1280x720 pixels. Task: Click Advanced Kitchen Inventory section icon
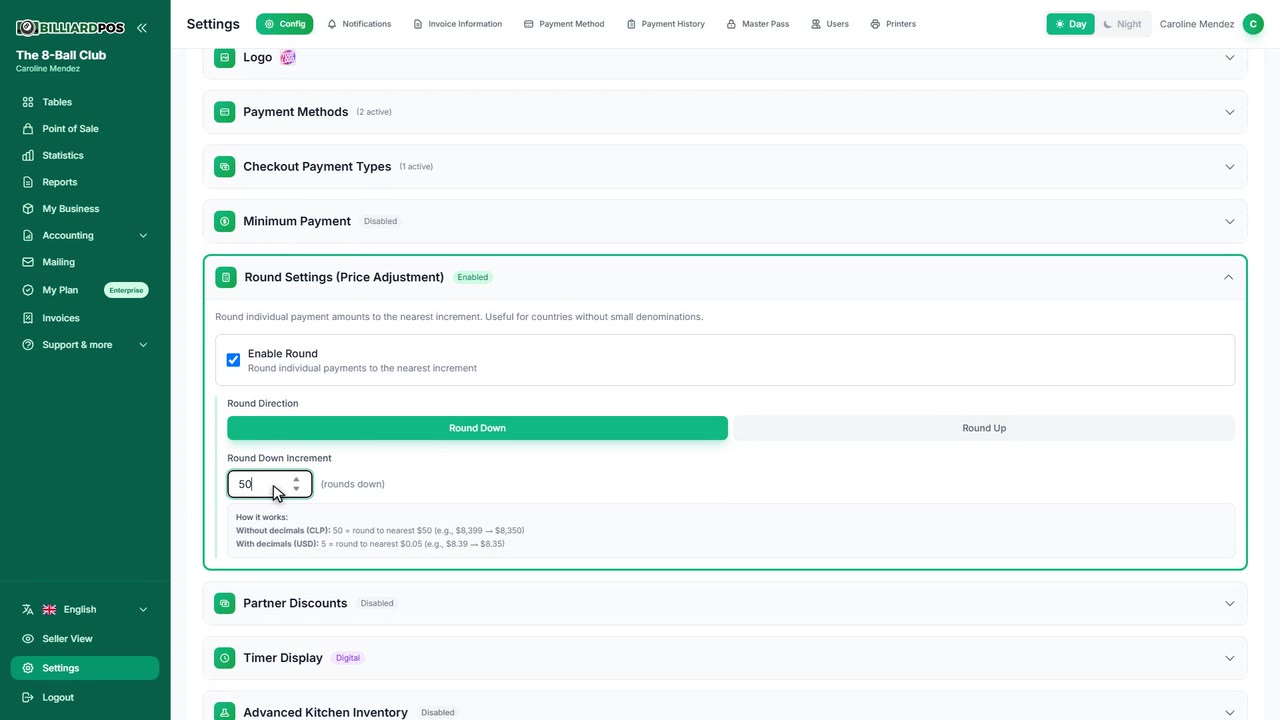click(x=225, y=711)
